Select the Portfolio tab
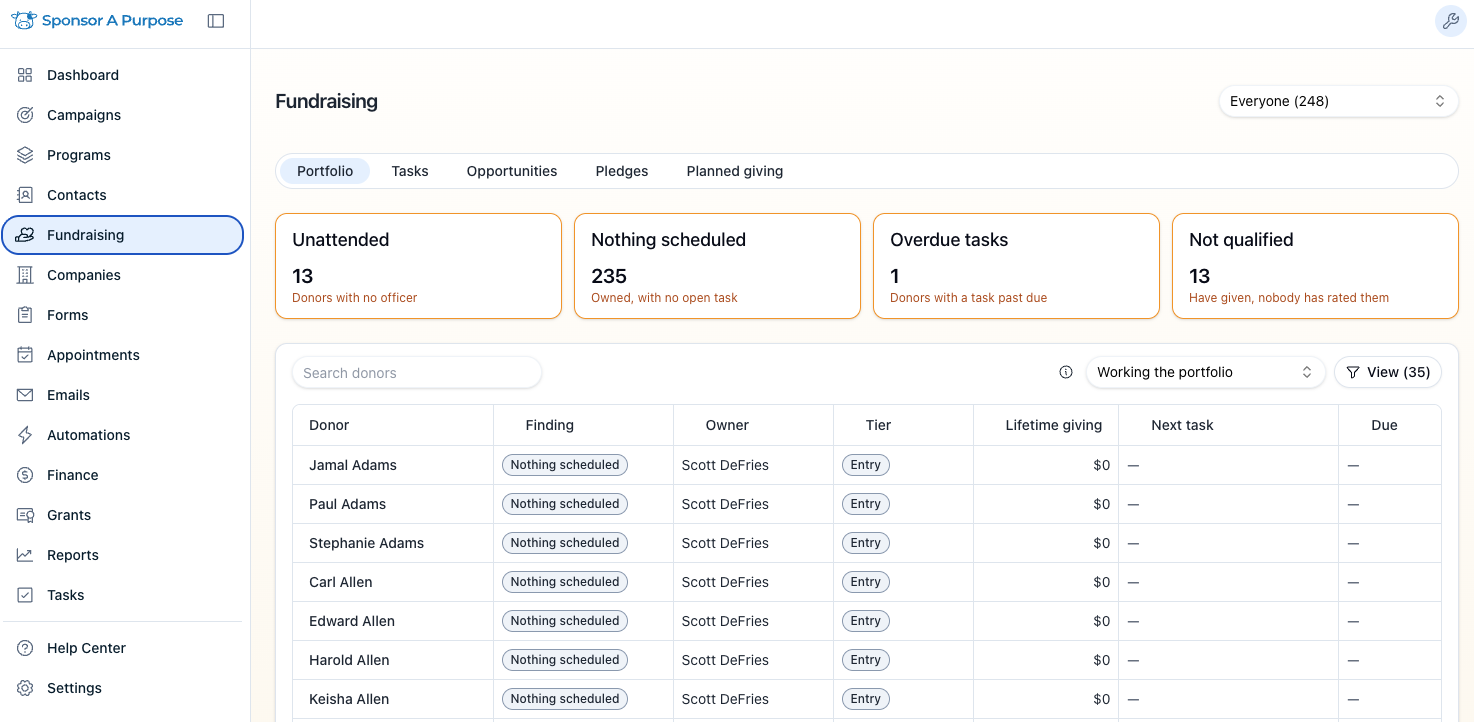The width and height of the screenshot is (1474, 722). point(325,171)
